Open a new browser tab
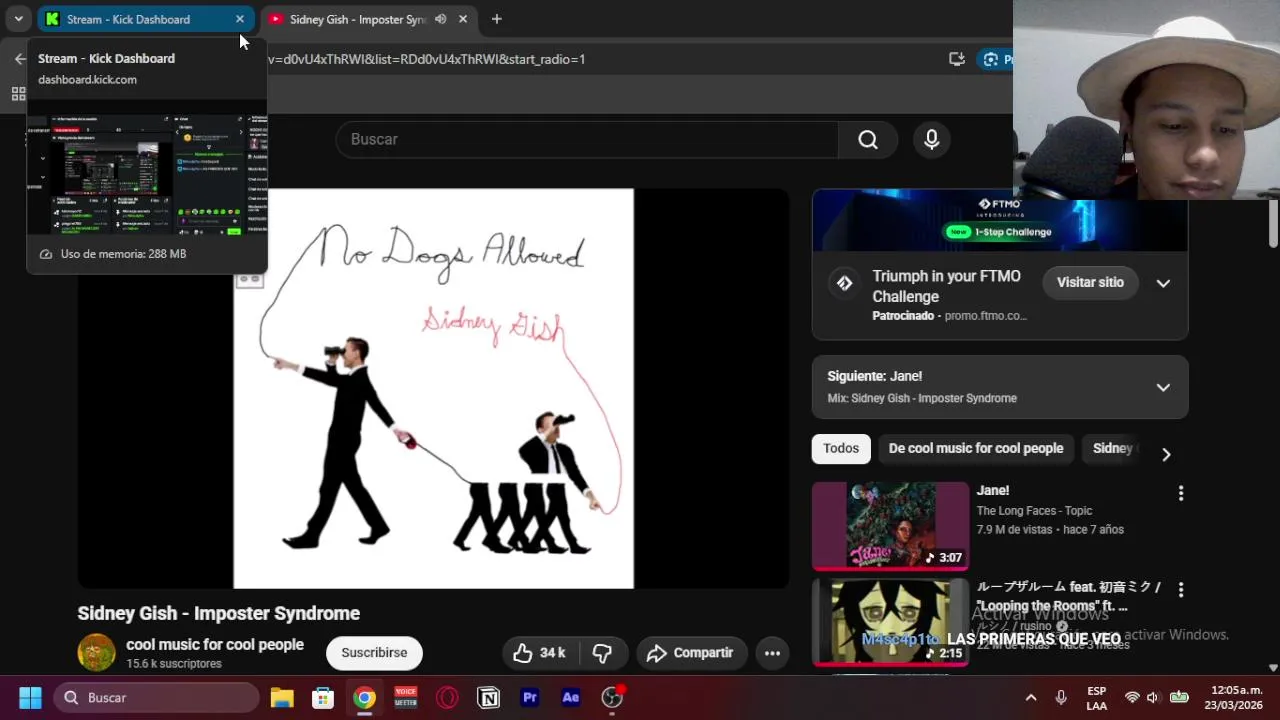1280x720 pixels. 496,19
